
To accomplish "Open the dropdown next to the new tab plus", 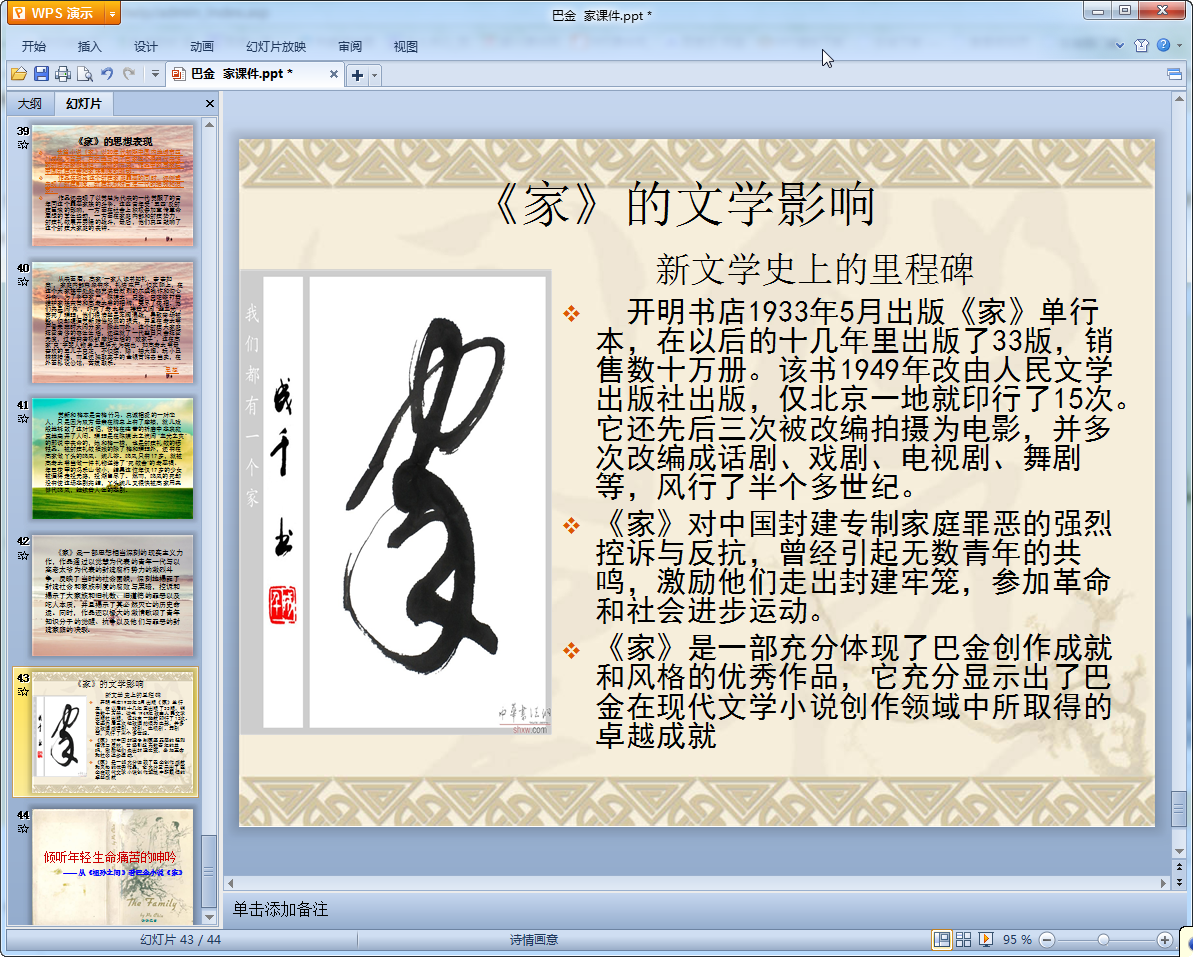I will point(375,75).
